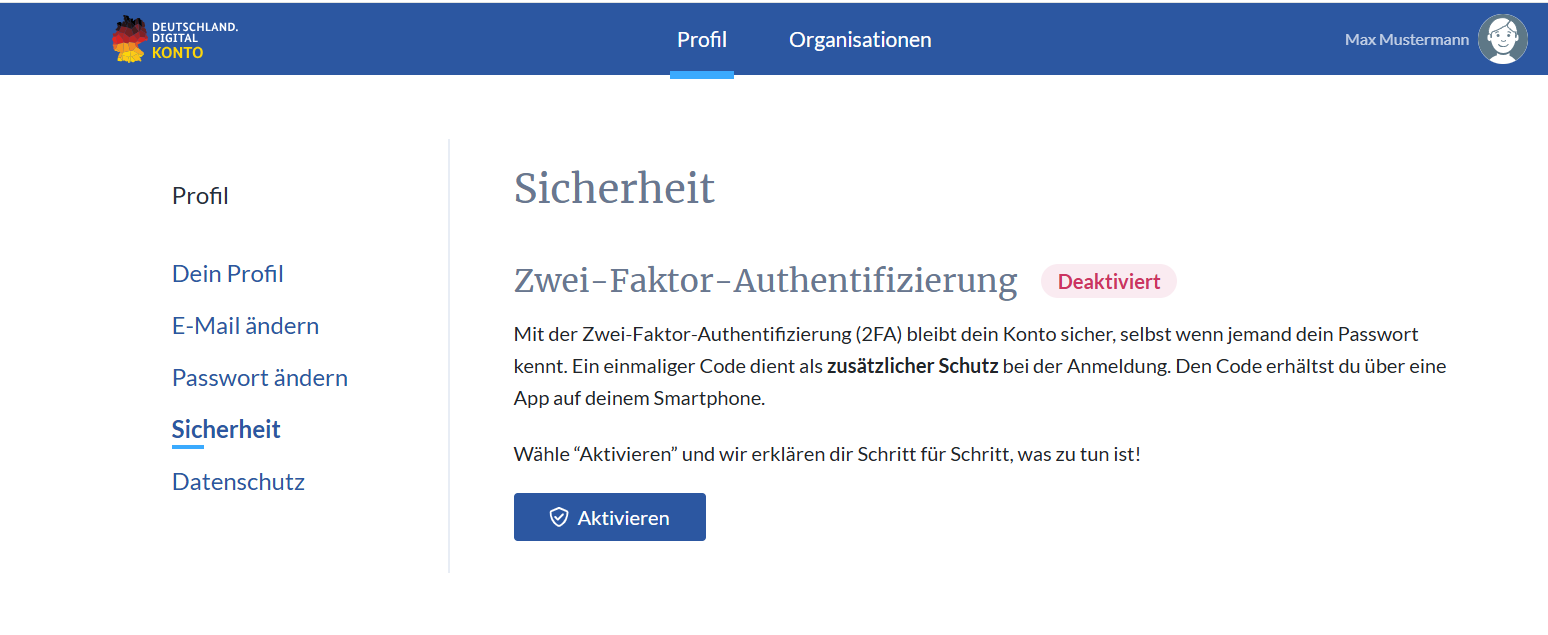The height and width of the screenshot is (635, 1548).
Task: Click the 2FA description paragraph
Action: click(x=980, y=366)
